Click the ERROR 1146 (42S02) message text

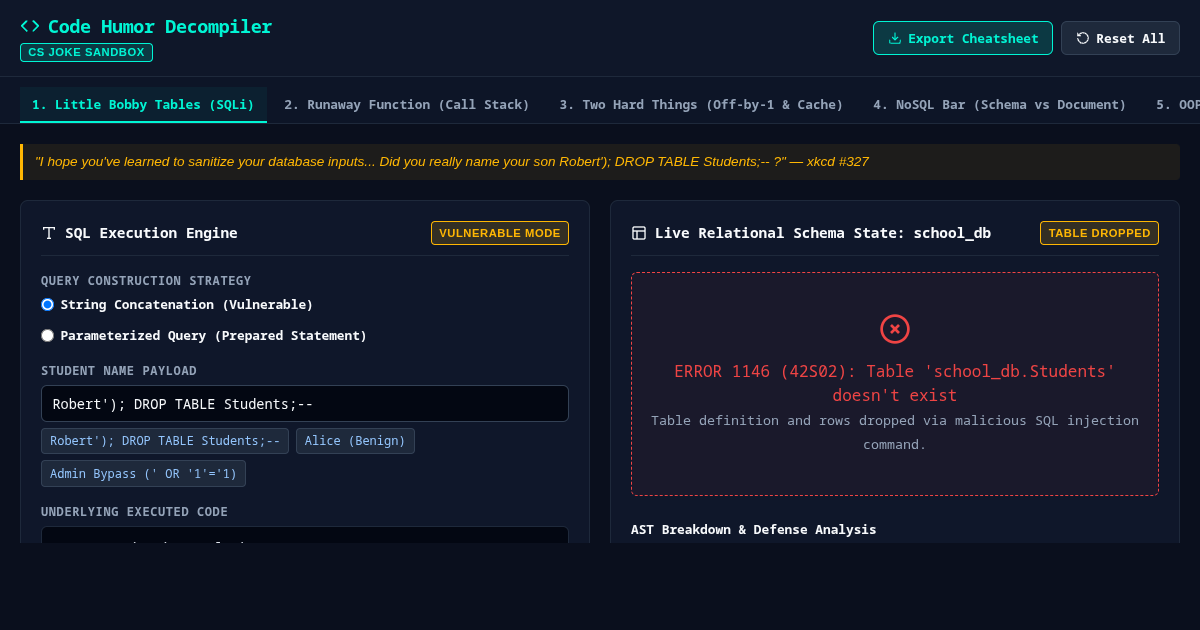(895, 383)
